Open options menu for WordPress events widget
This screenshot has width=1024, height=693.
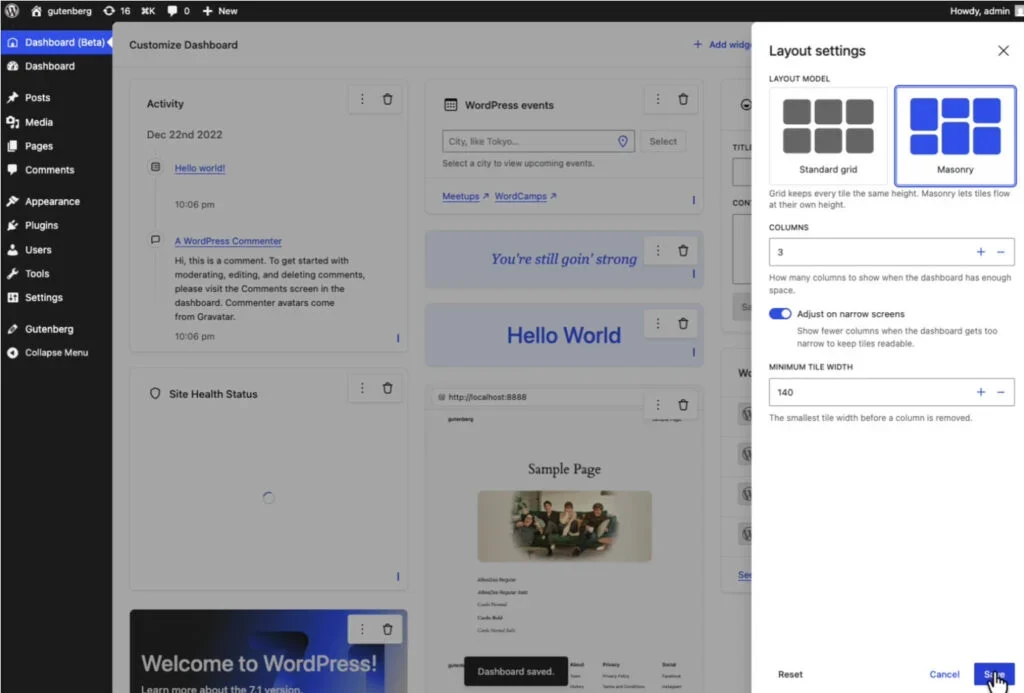[658, 99]
